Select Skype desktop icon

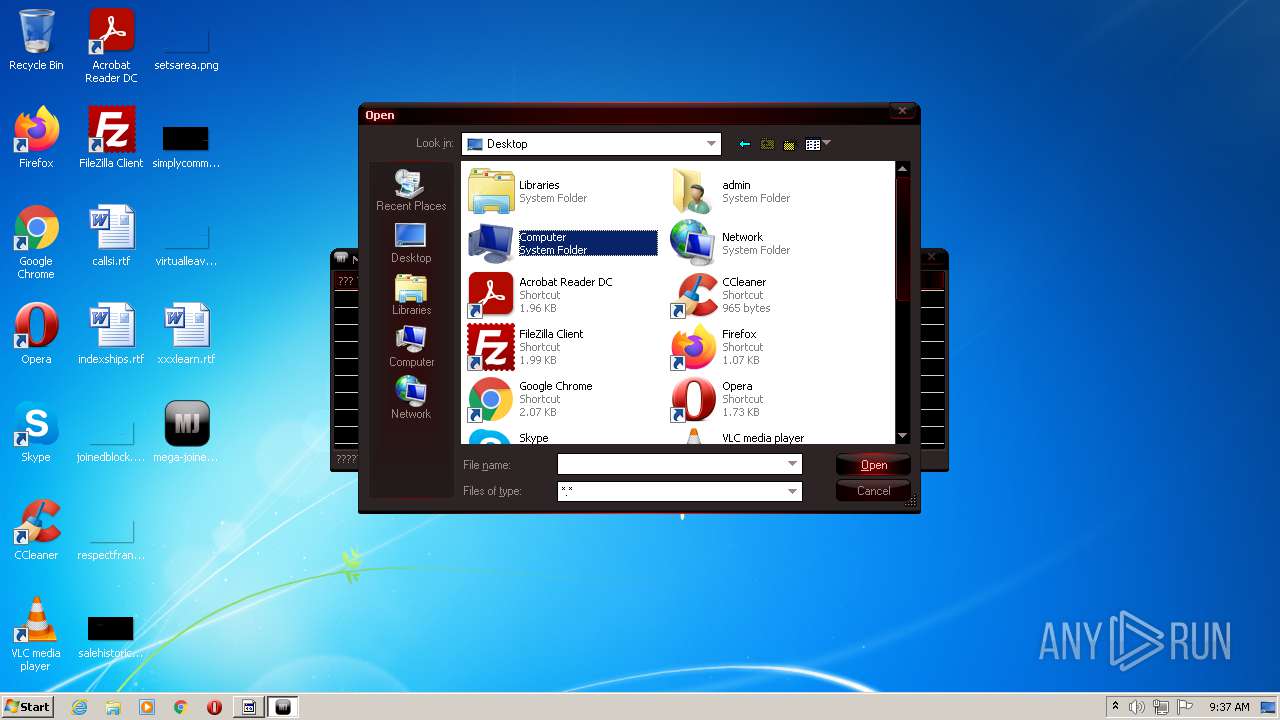pos(36,432)
